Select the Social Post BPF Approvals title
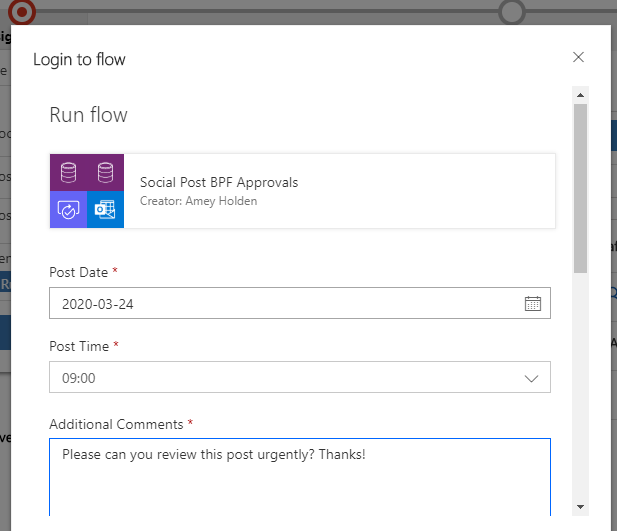 (219, 183)
